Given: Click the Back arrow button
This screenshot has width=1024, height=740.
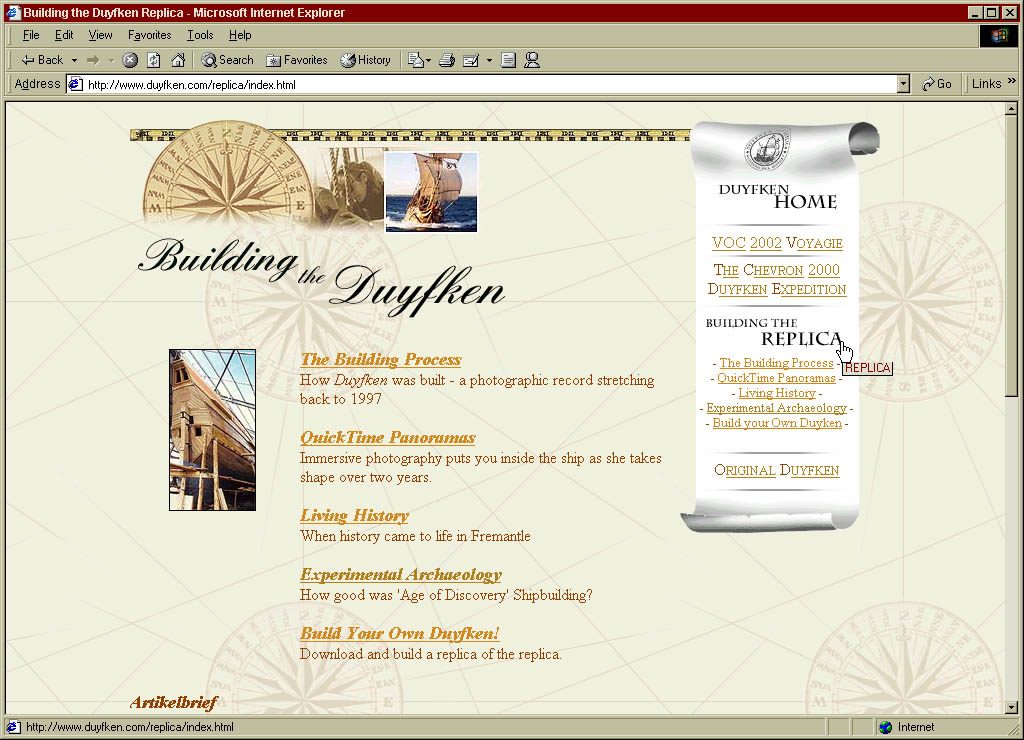Looking at the screenshot, I should [42, 60].
